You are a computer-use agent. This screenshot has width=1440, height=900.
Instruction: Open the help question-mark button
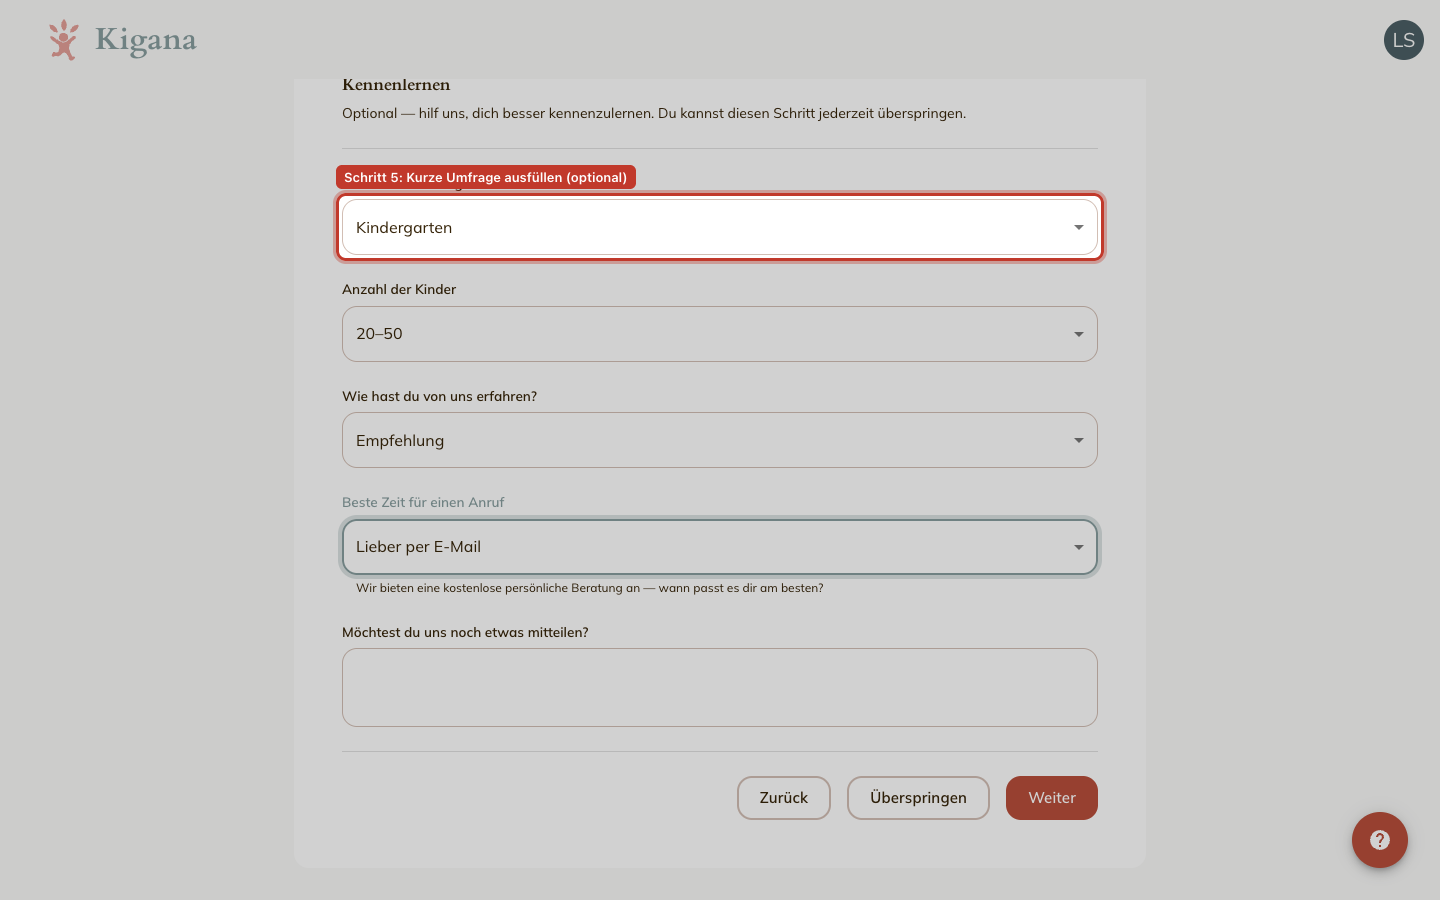1380,840
